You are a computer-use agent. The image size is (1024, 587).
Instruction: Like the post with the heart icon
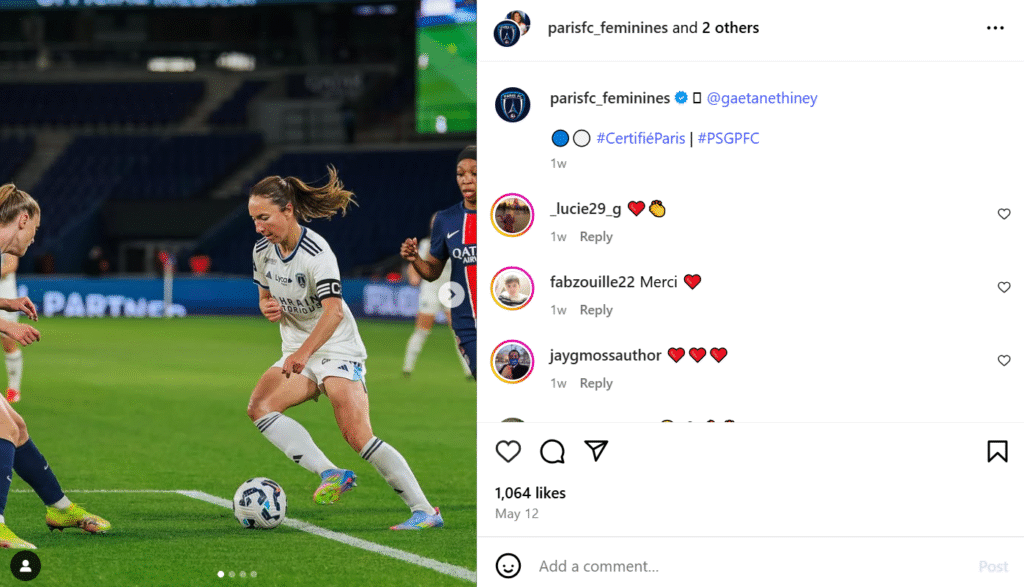(x=508, y=451)
